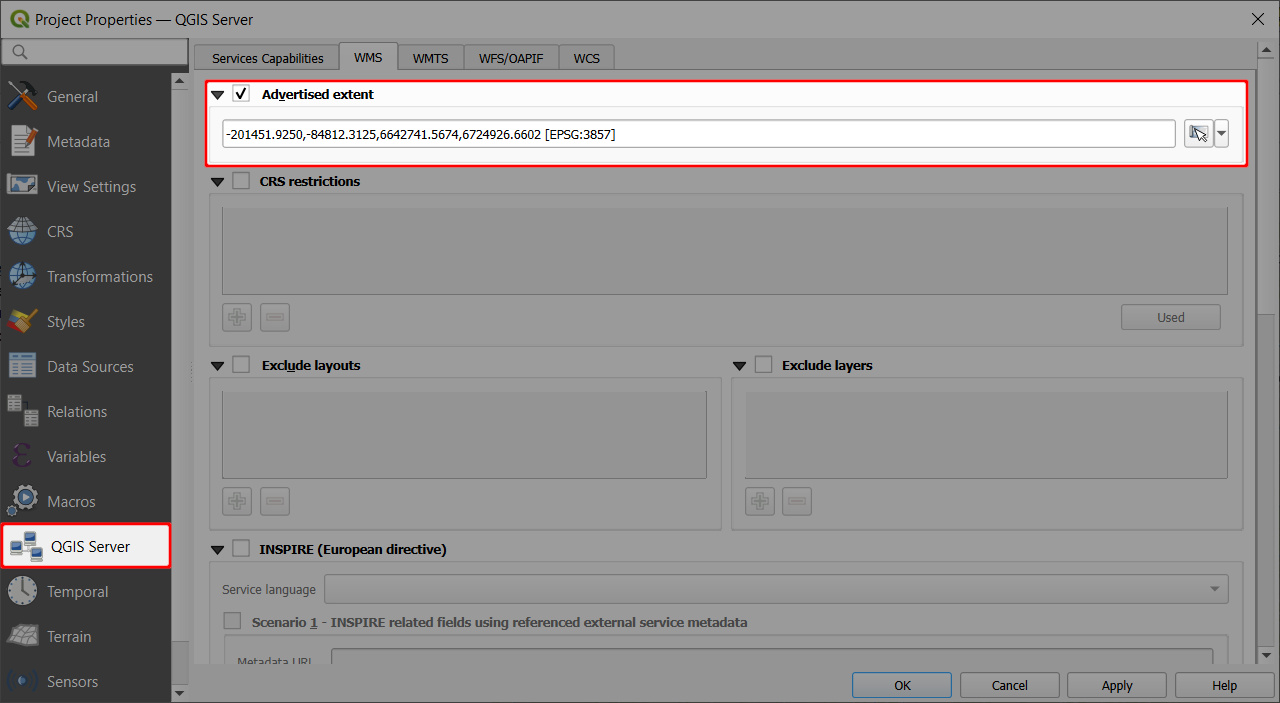Click the settings search box

(x=95, y=52)
